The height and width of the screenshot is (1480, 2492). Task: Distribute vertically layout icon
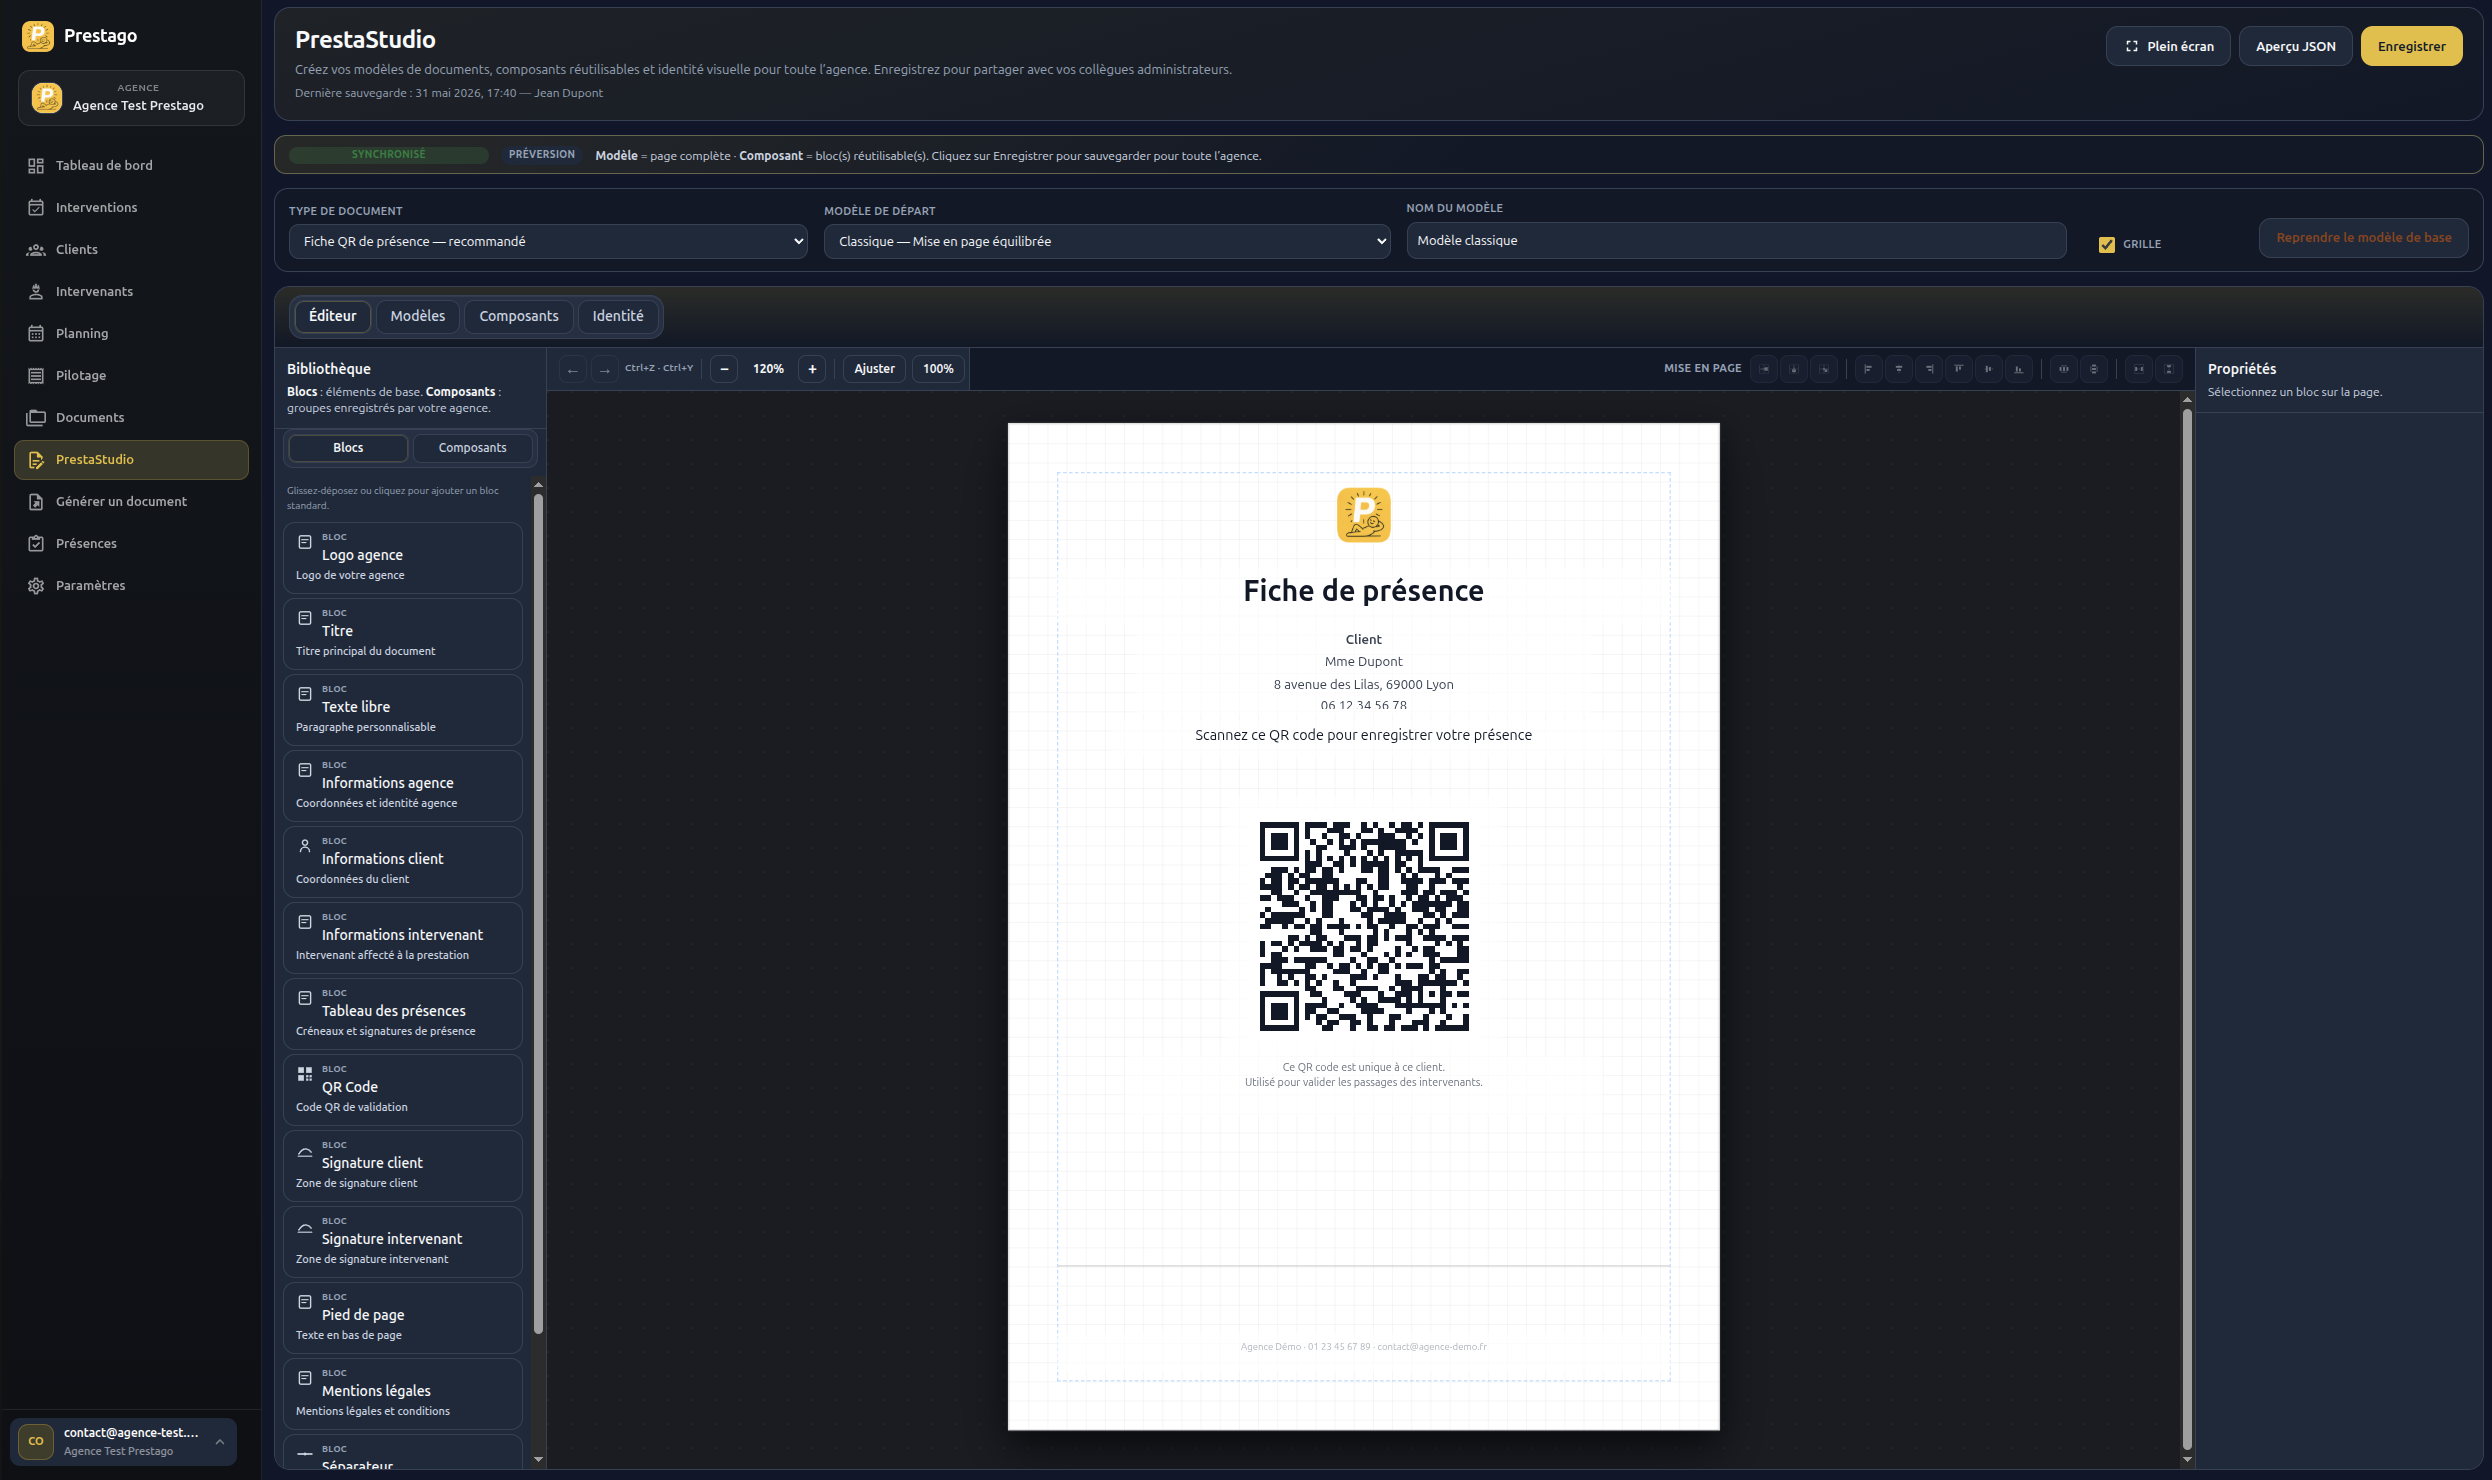pos(2093,369)
